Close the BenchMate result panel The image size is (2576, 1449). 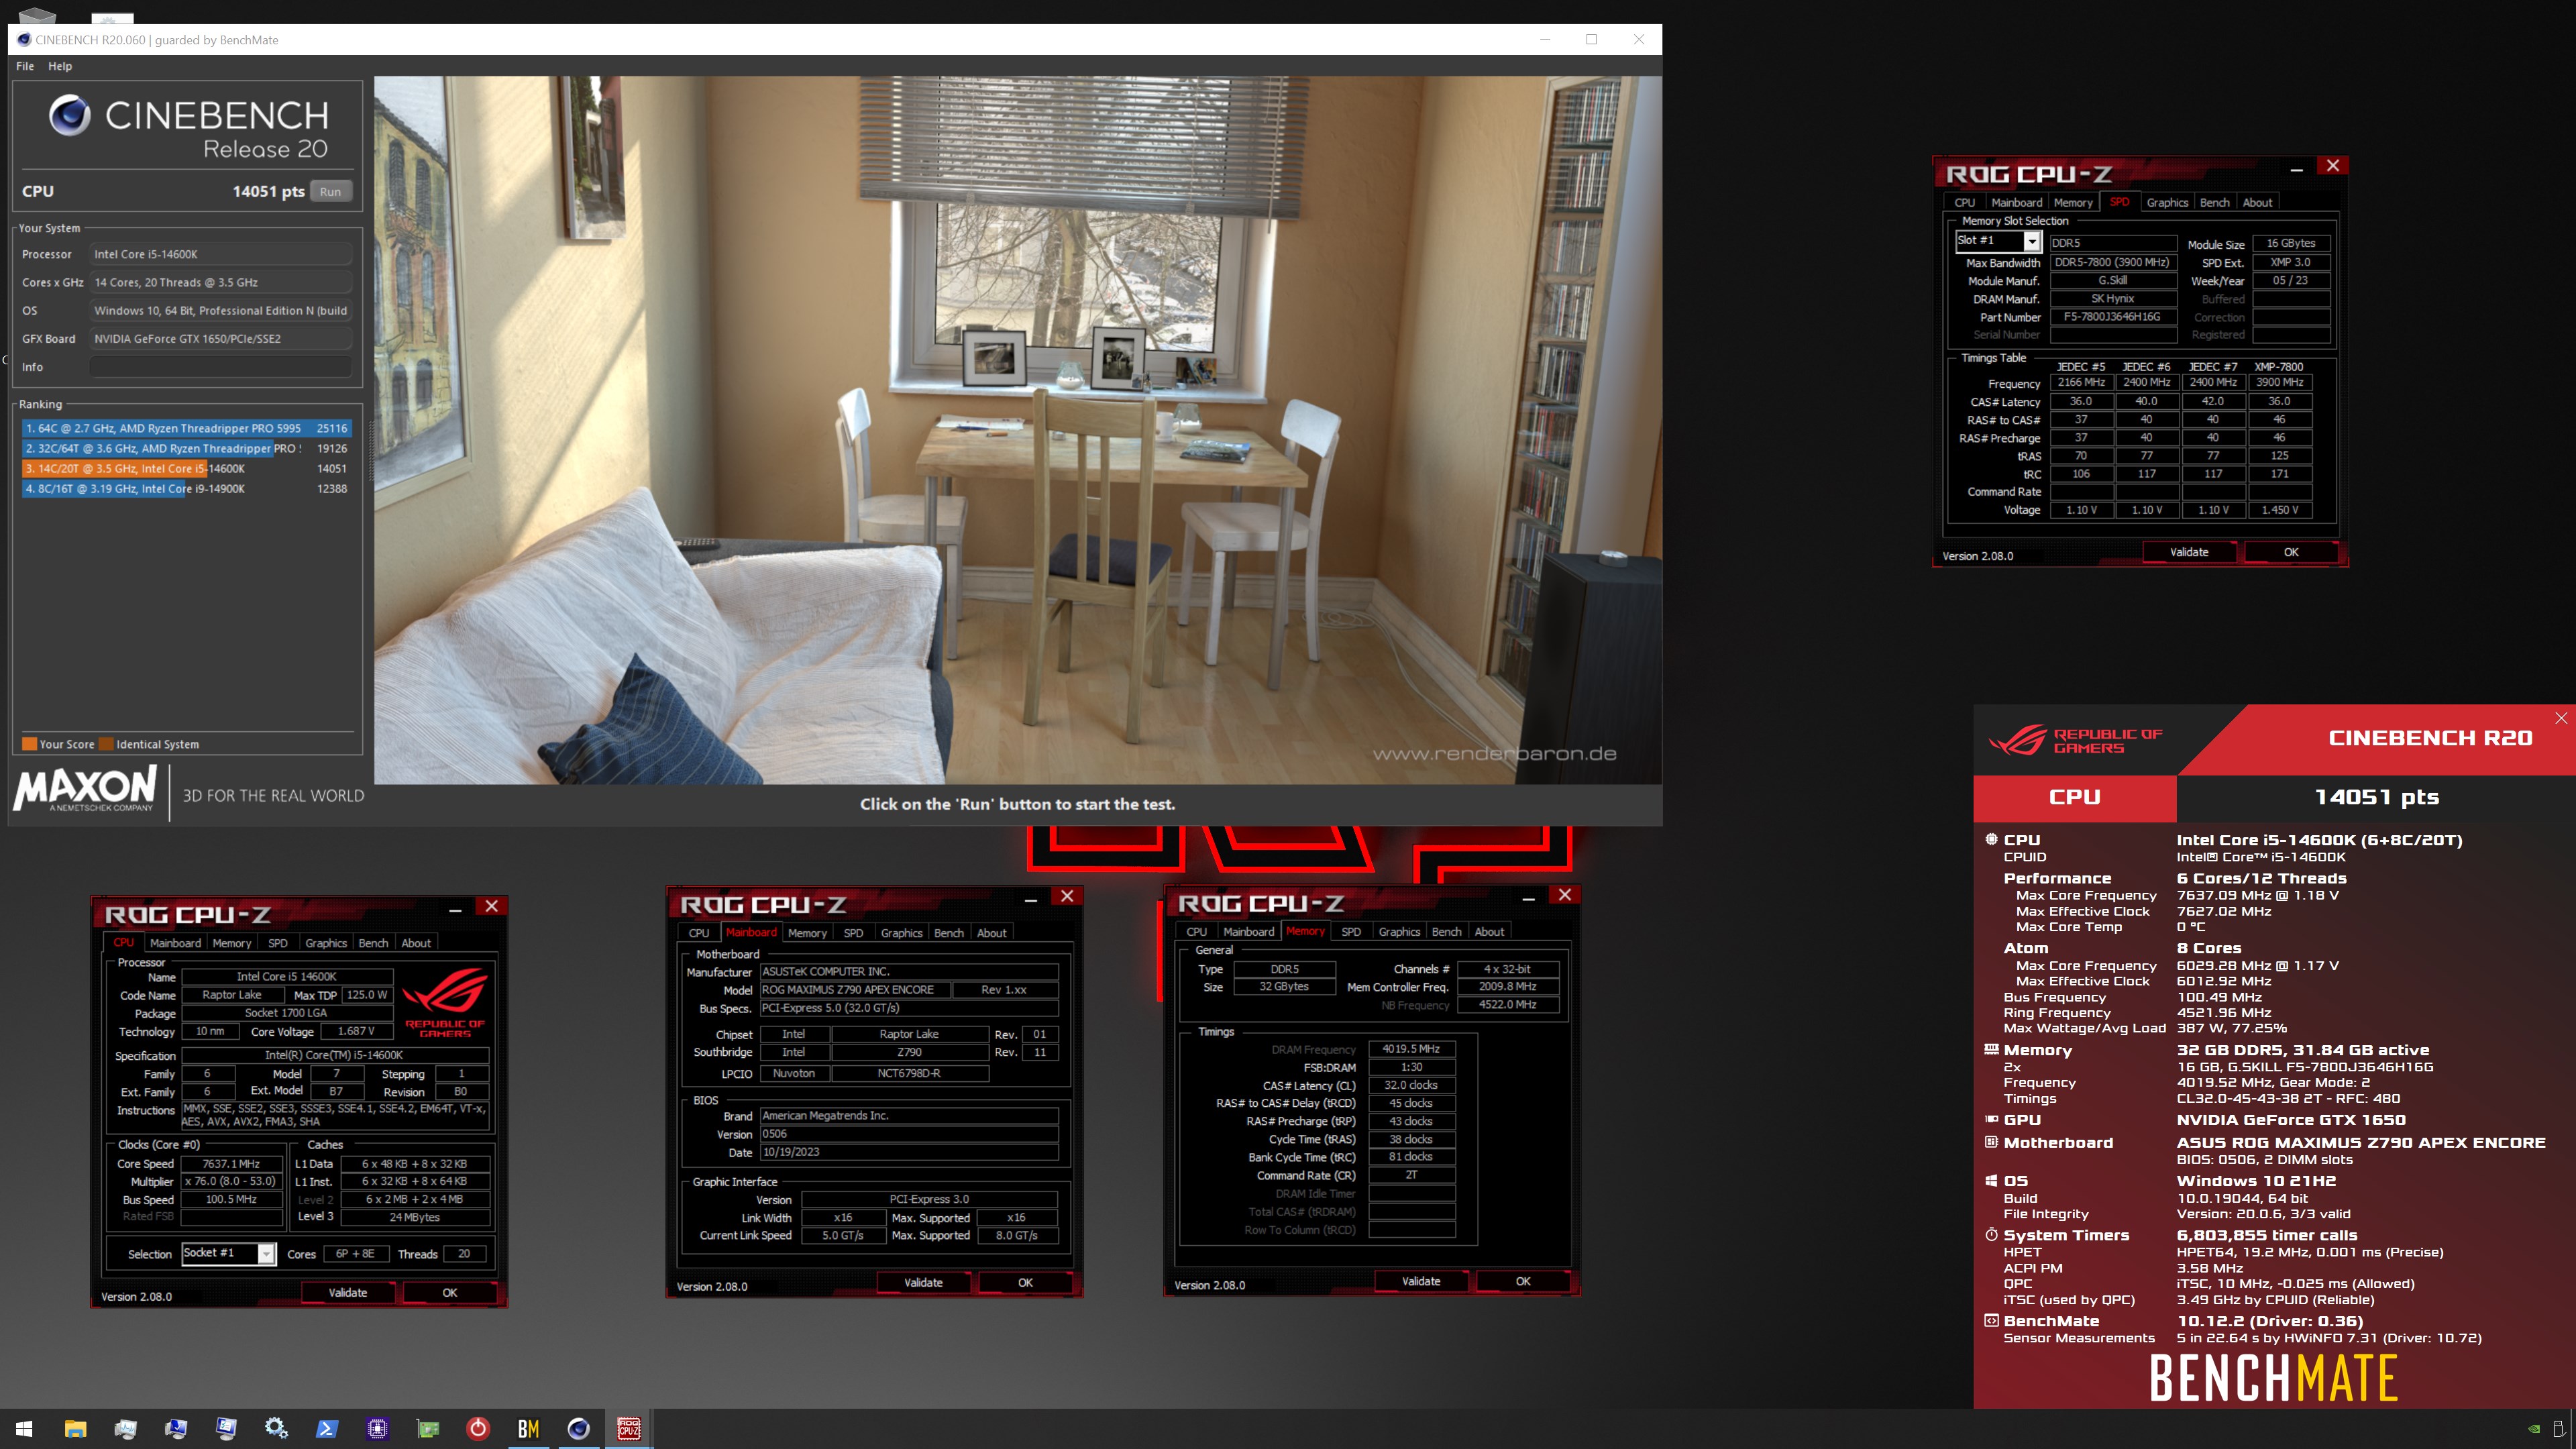point(2561,717)
